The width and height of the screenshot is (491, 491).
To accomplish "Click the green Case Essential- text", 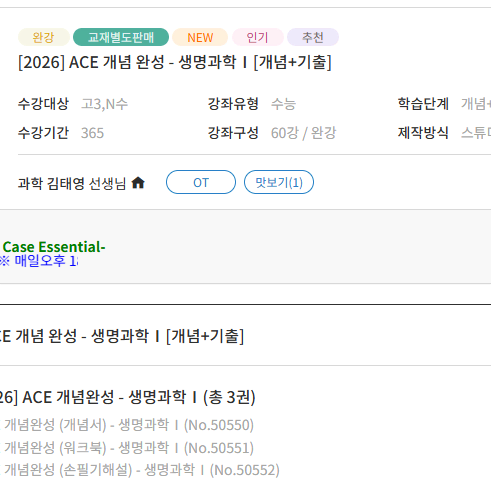I will pos(54,247).
